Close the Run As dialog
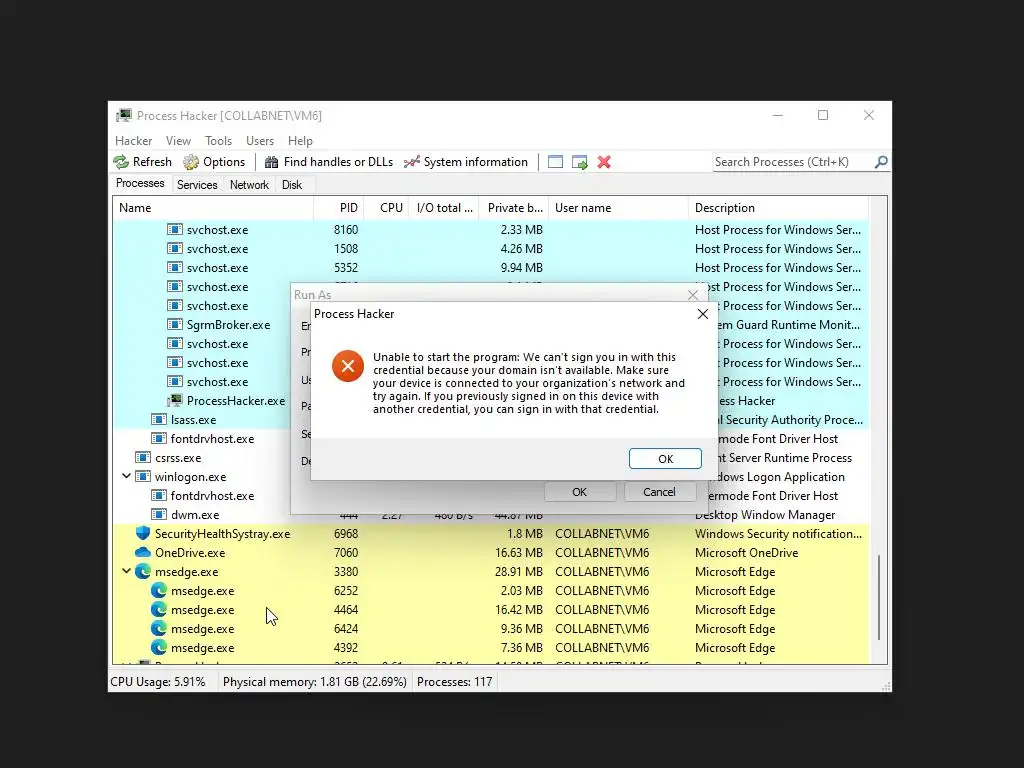 click(693, 295)
